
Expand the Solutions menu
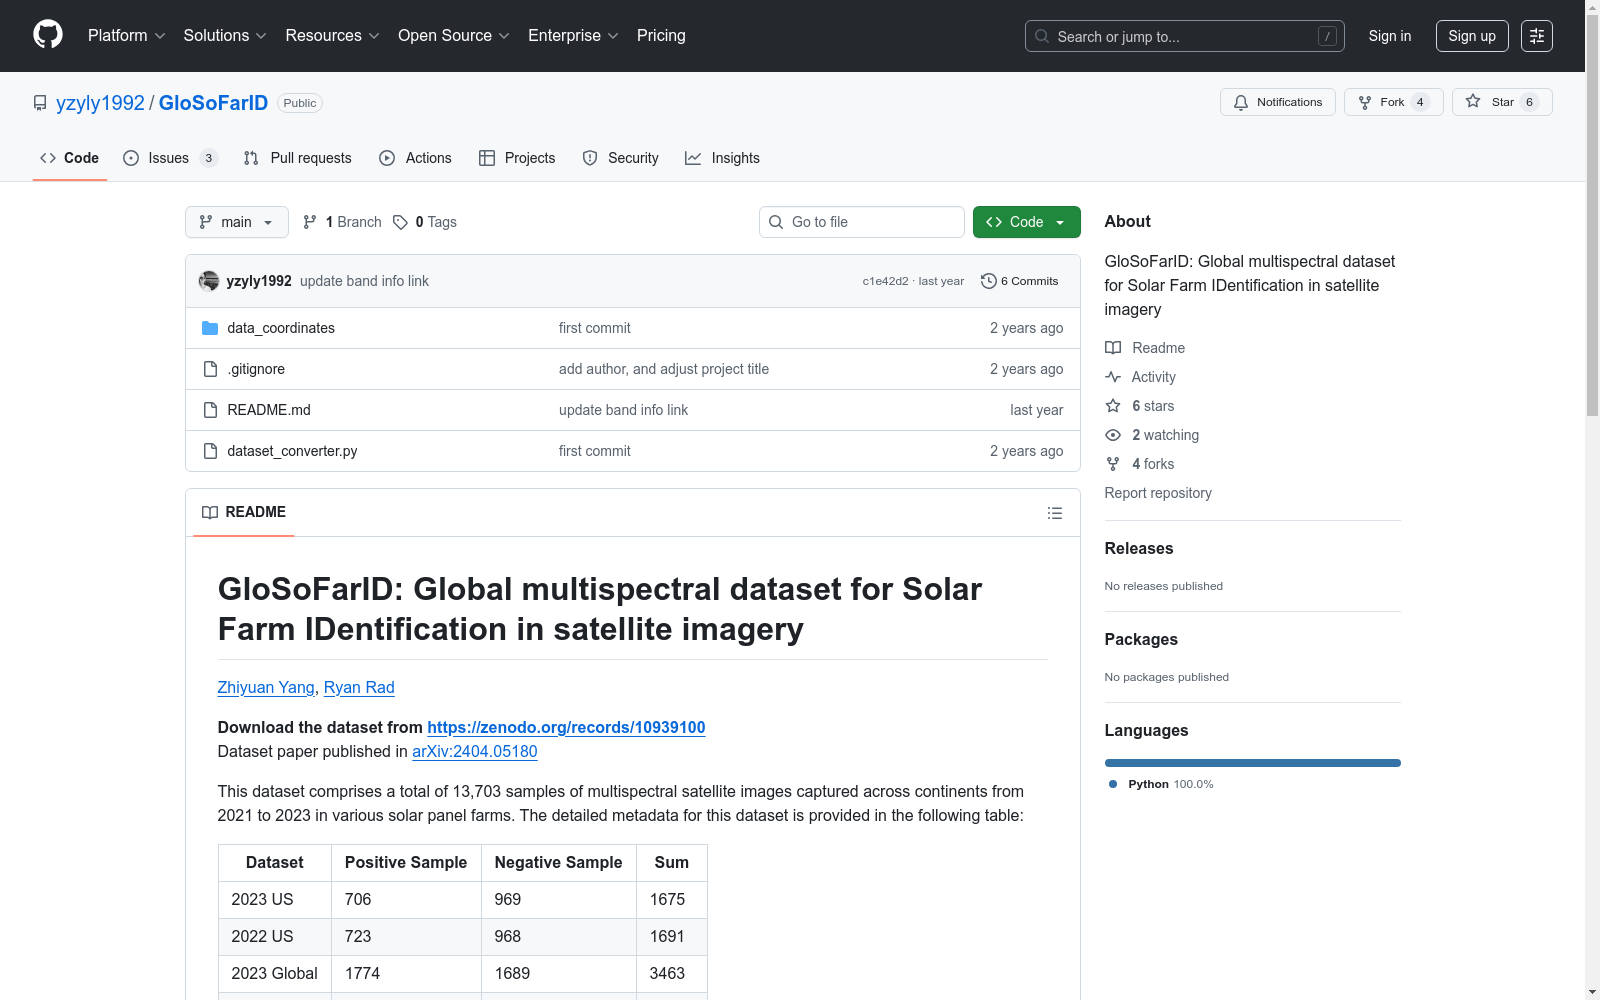pyautogui.click(x=225, y=35)
